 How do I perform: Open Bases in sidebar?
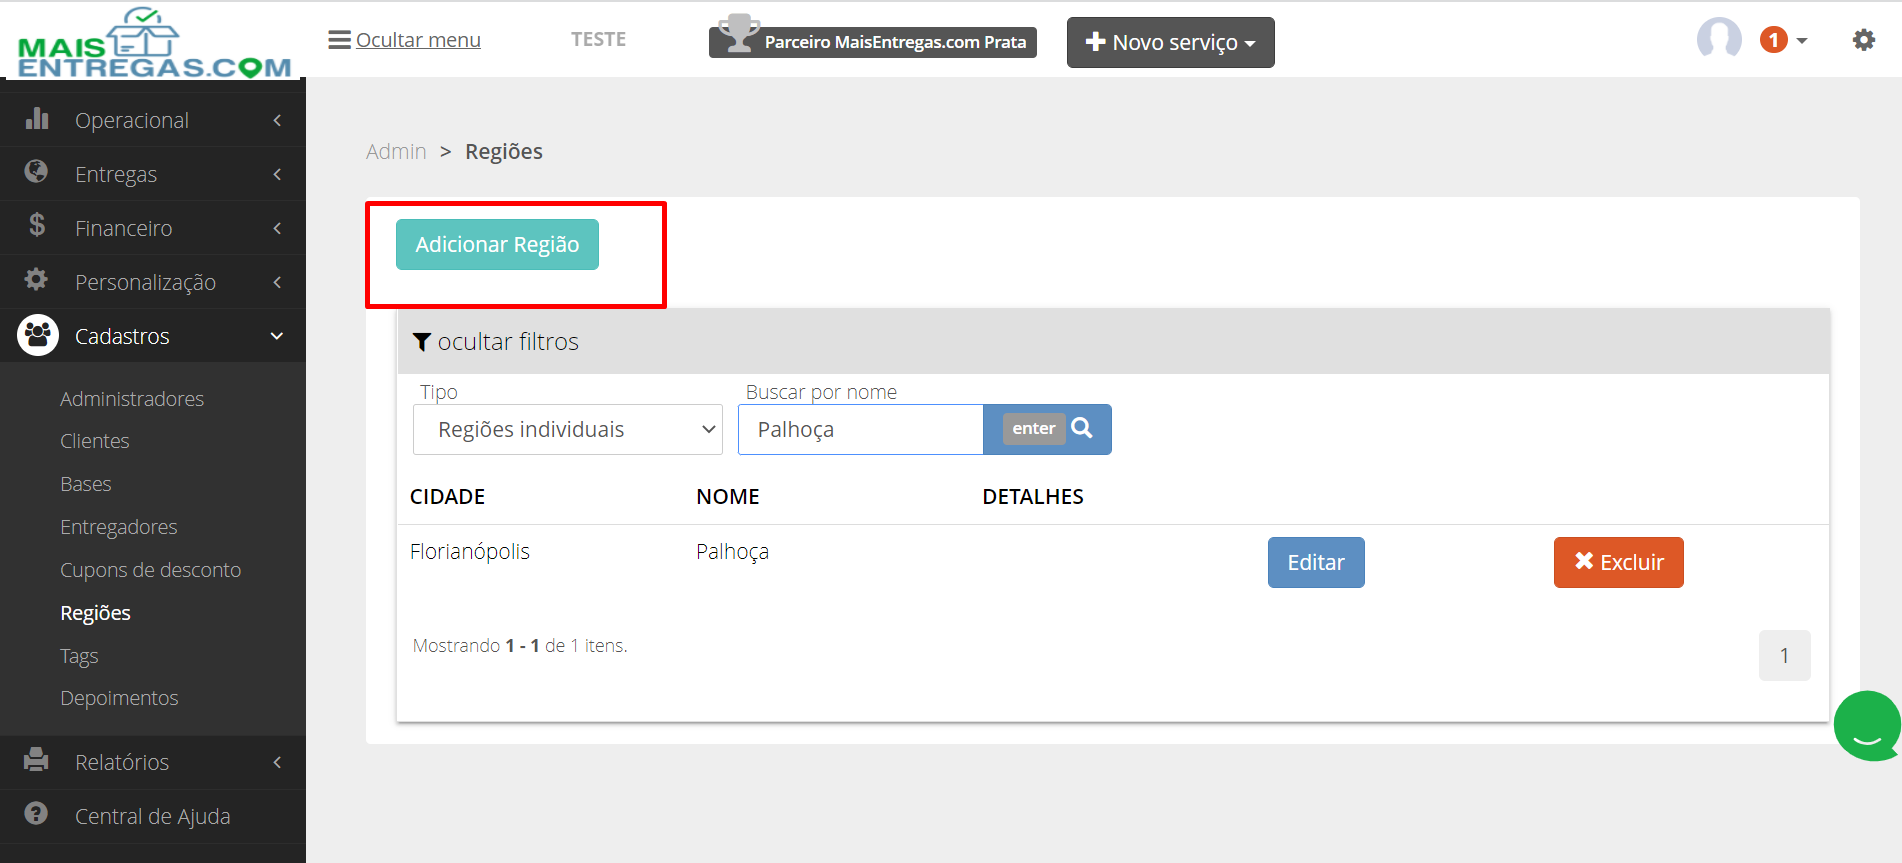click(86, 484)
